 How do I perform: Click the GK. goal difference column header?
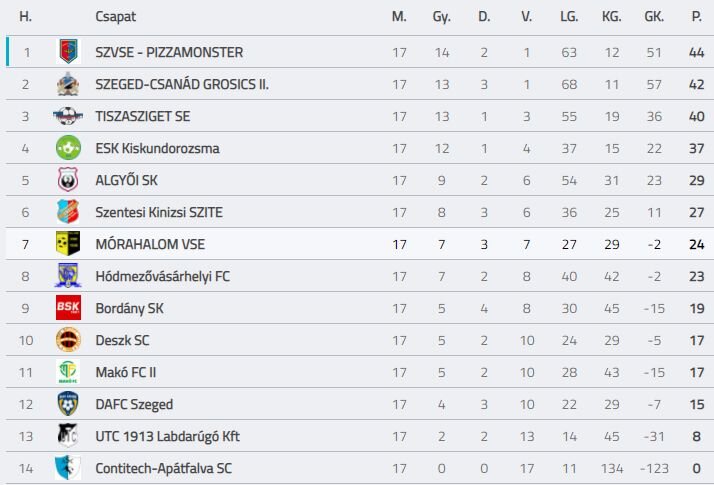tap(654, 17)
